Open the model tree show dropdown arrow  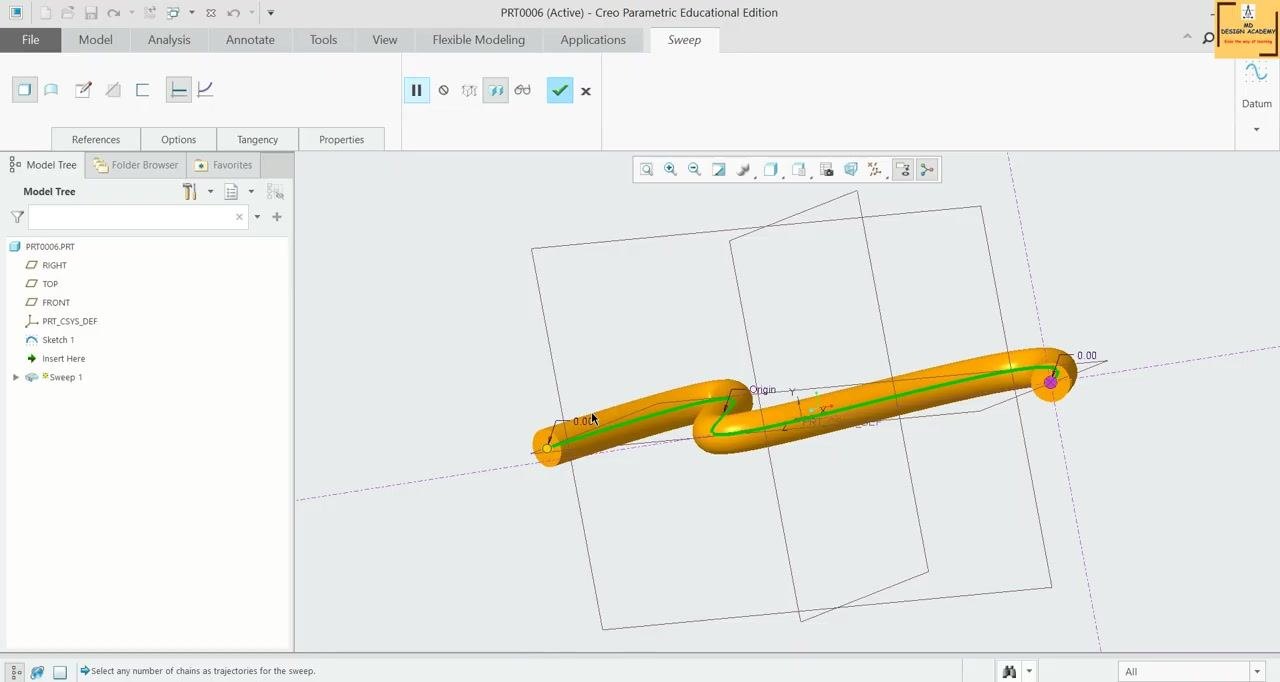coord(251,192)
